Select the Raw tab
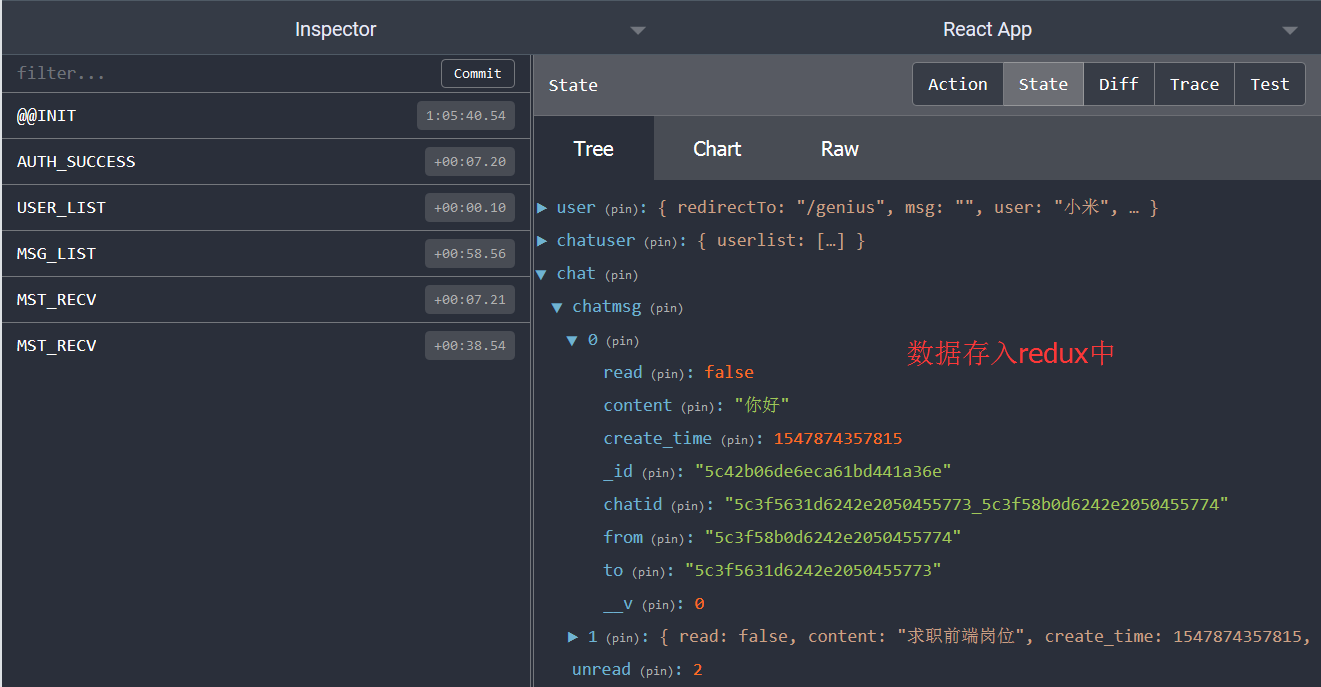The width and height of the screenshot is (1321, 687). point(840,149)
